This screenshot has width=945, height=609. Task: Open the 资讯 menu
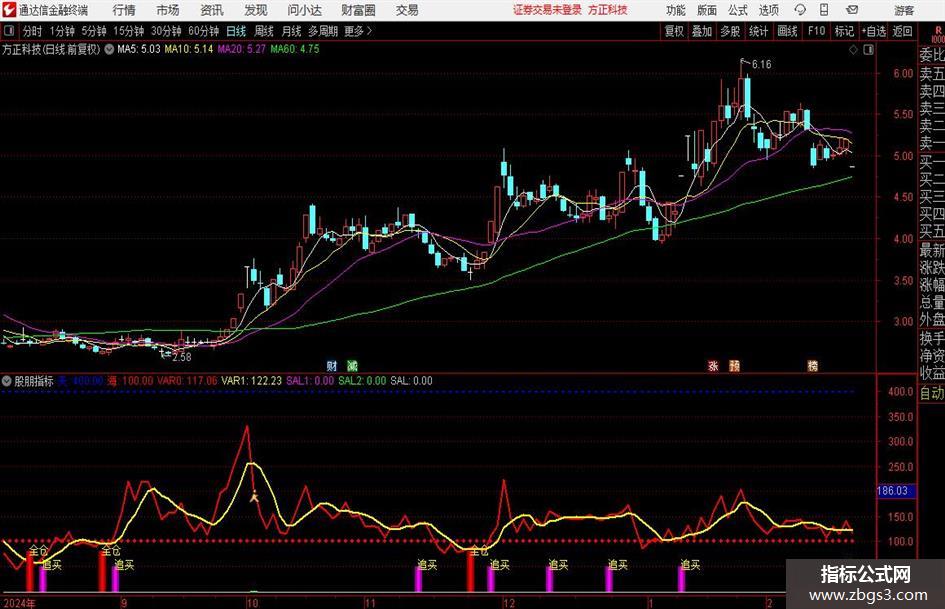212,10
